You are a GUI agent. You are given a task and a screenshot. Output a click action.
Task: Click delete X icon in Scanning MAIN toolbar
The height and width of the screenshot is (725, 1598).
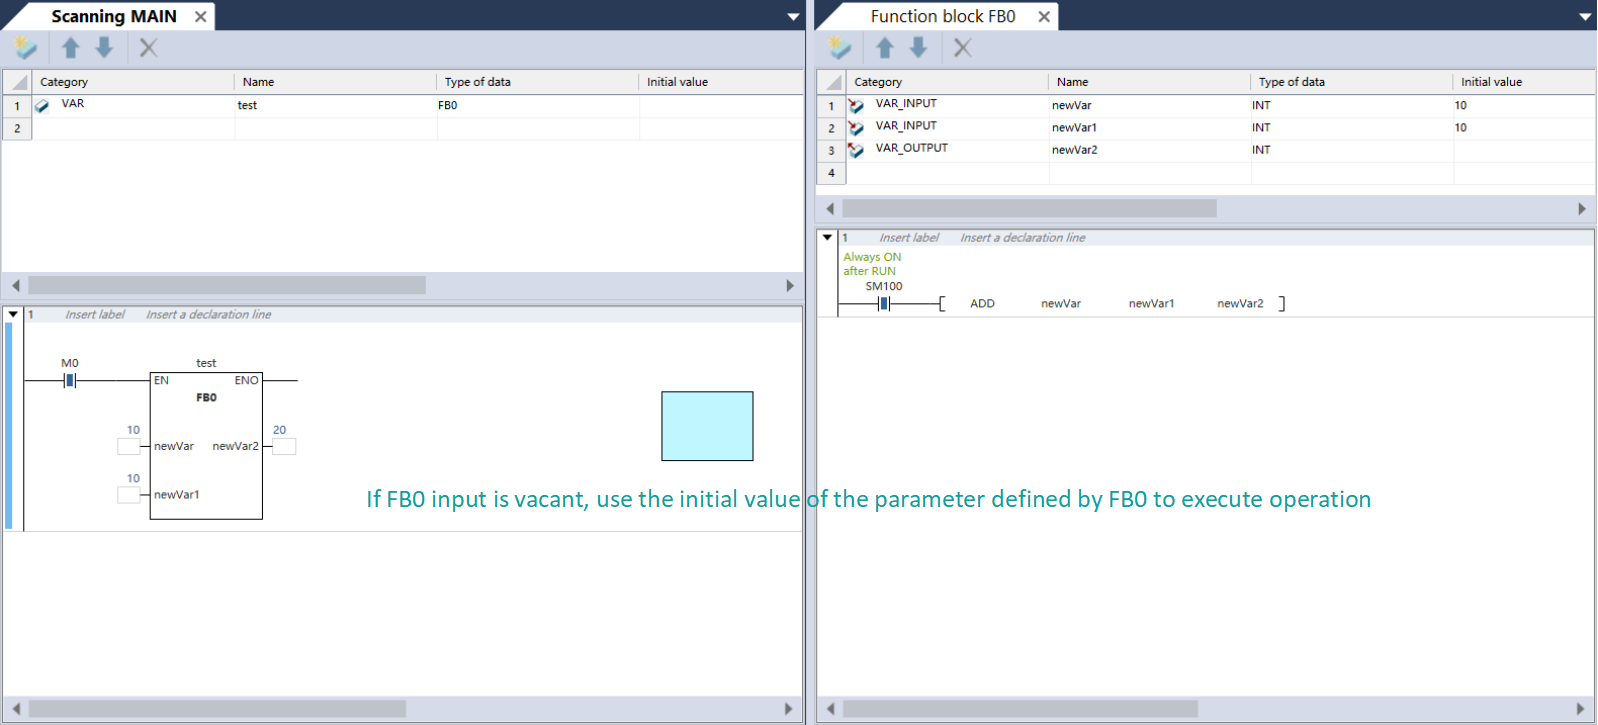(148, 47)
